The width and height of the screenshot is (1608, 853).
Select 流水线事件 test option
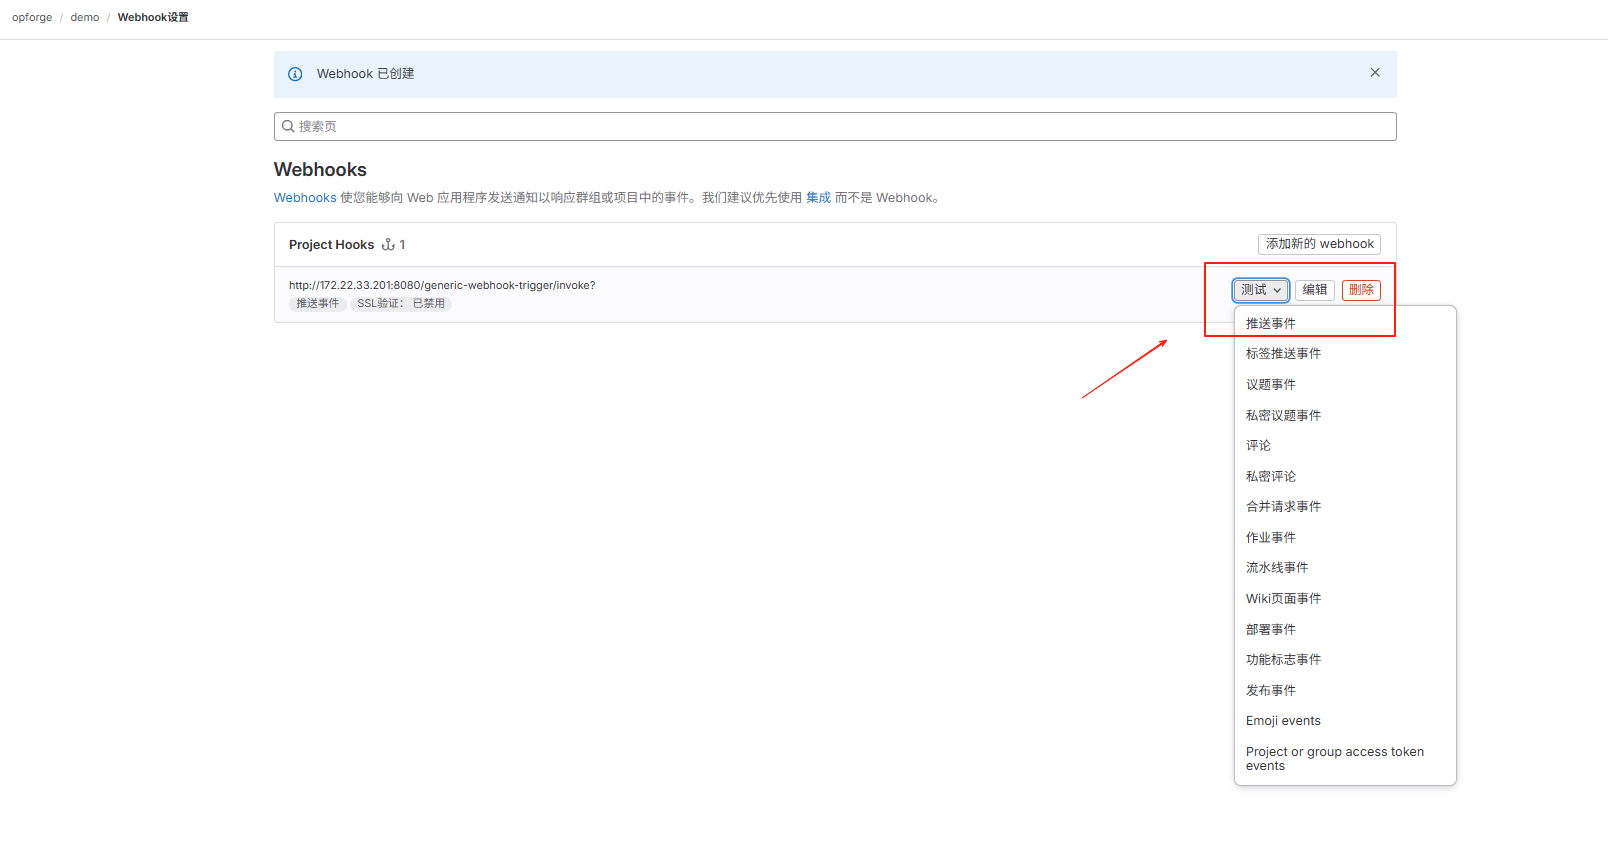click(x=1276, y=568)
